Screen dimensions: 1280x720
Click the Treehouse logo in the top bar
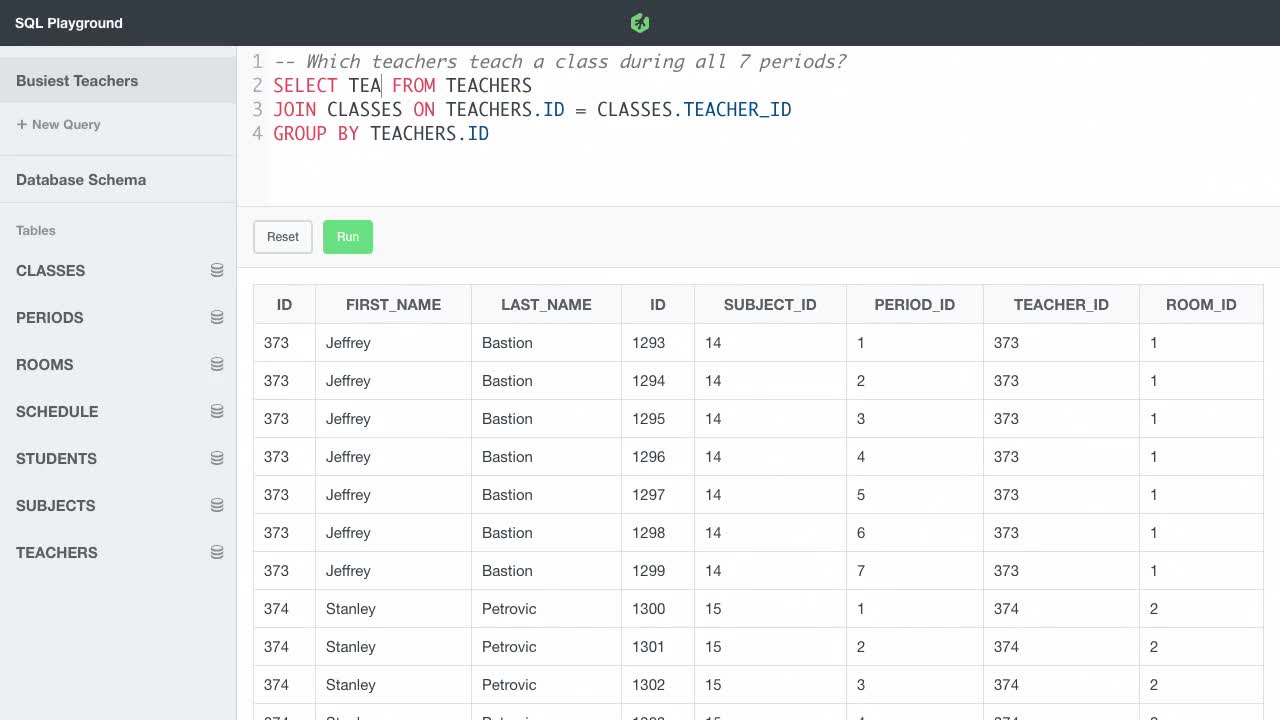639,22
